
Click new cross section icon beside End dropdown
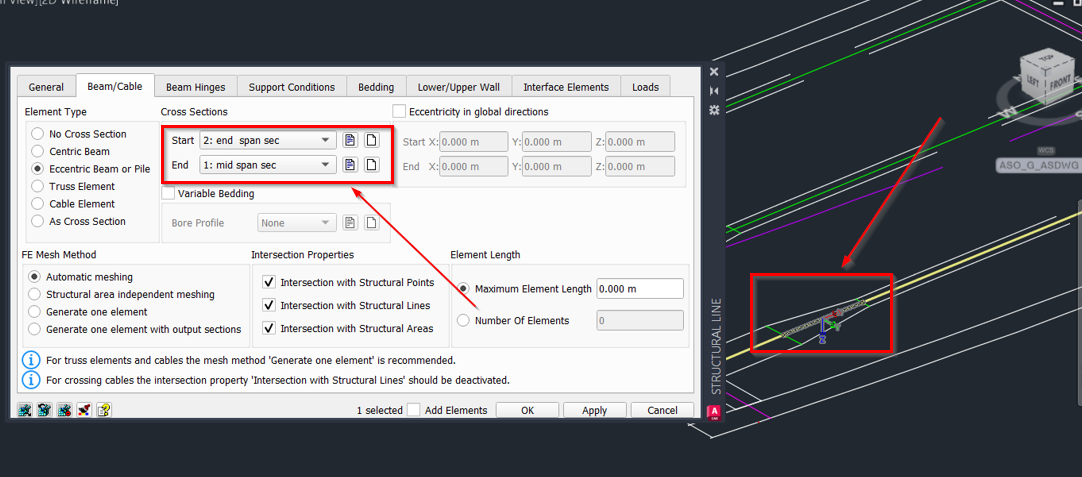(371, 165)
